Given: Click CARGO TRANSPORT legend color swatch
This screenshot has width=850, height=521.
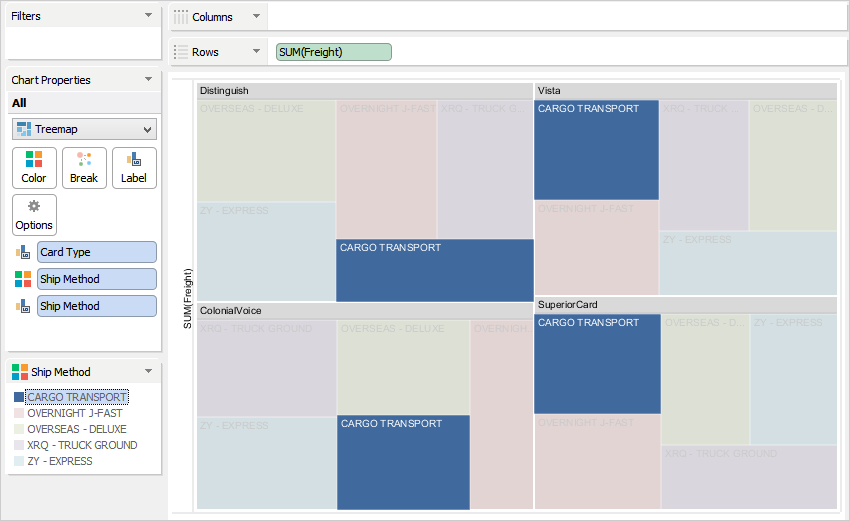Looking at the screenshot, I should tap(19, 397).
